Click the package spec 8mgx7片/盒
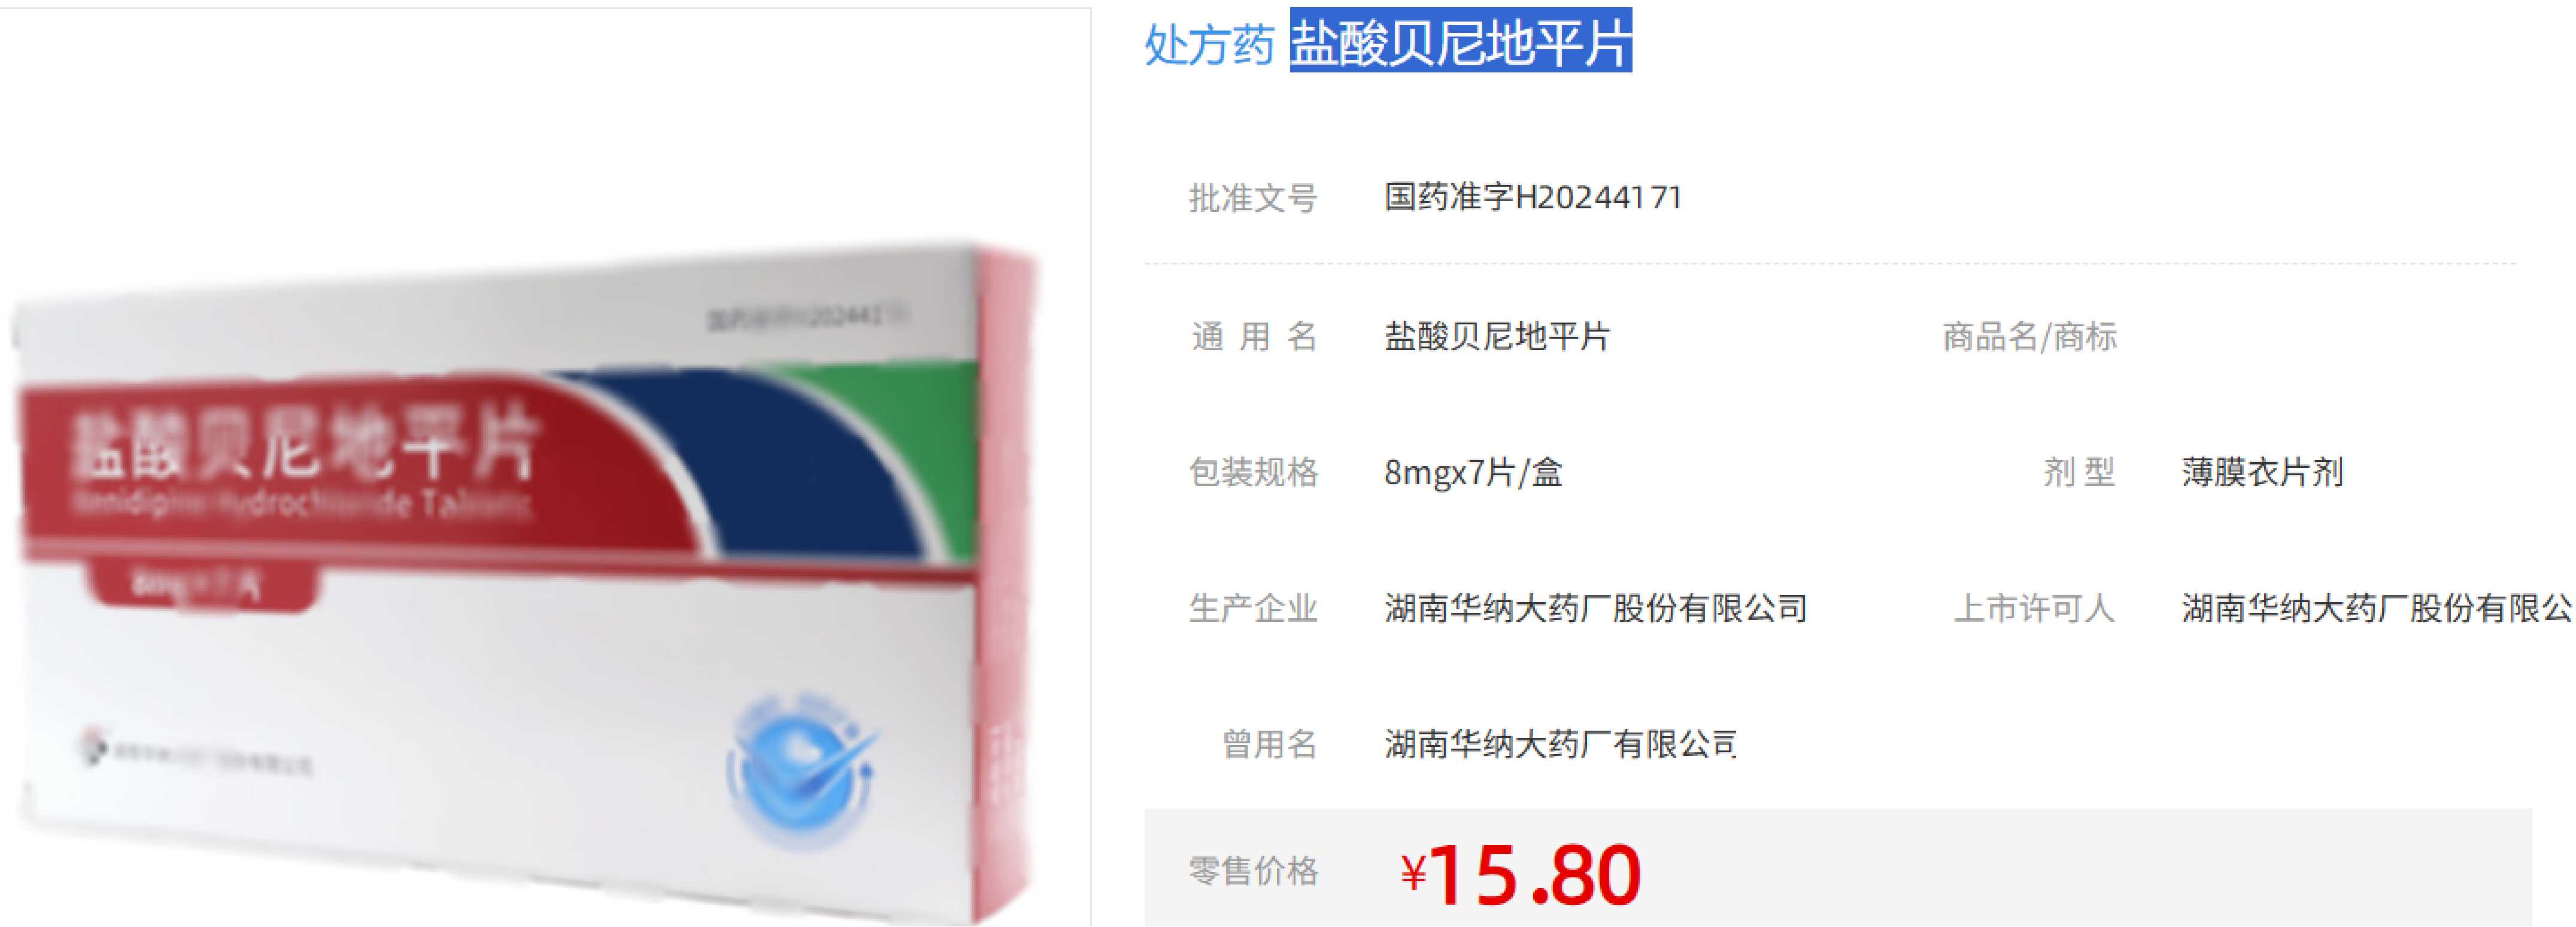Viewport: 2576px width, 927px height. click(1473, 472)
